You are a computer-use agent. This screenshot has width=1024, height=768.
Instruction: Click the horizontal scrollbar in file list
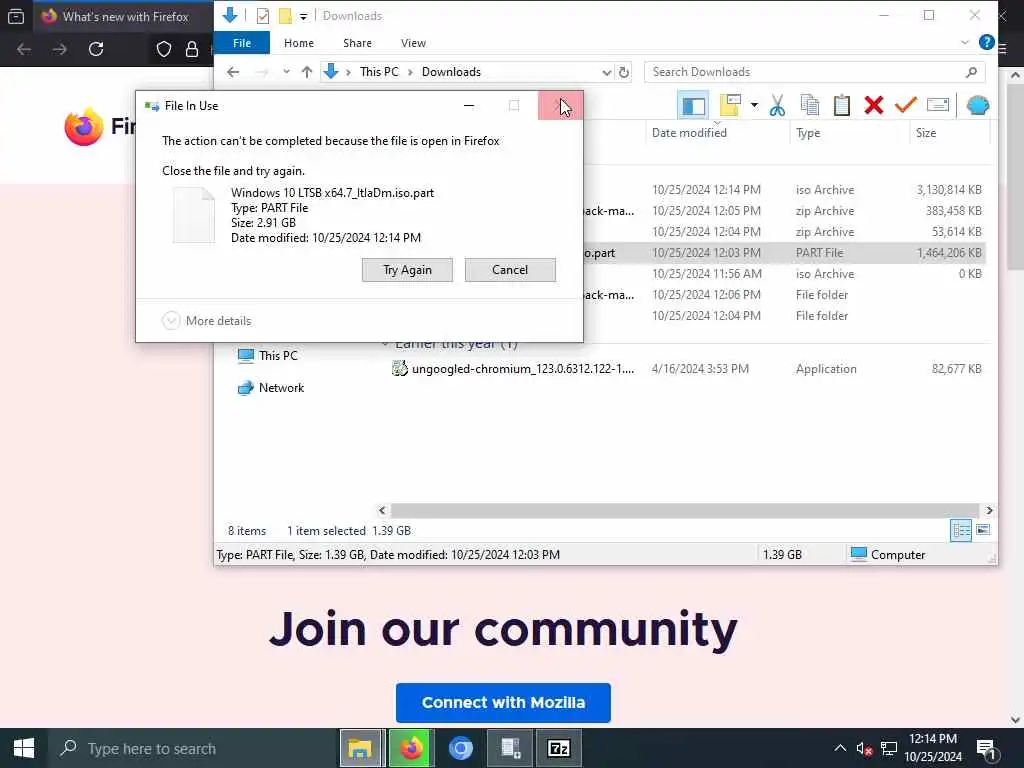[684, 511]
